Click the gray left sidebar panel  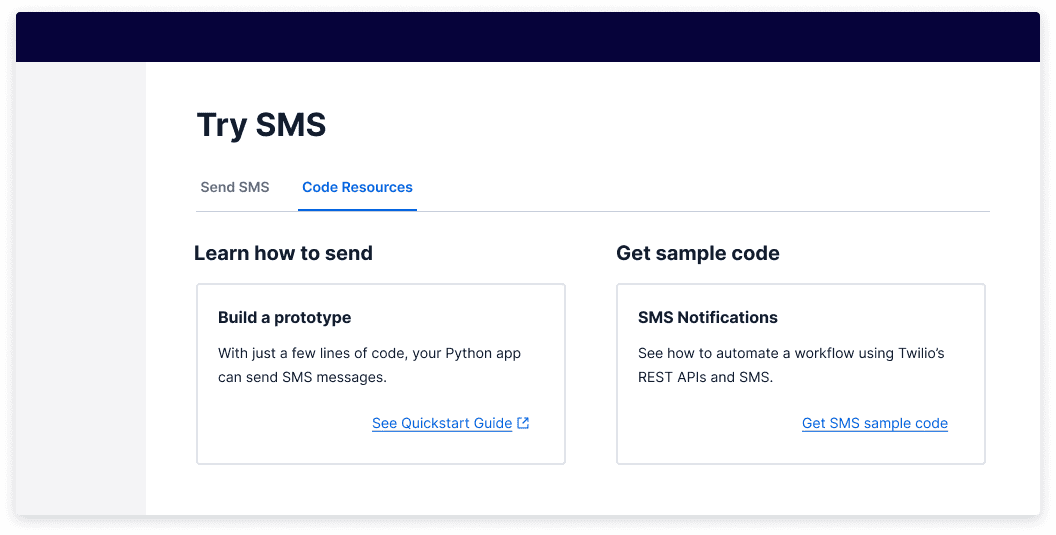click(x=81, y=288)
